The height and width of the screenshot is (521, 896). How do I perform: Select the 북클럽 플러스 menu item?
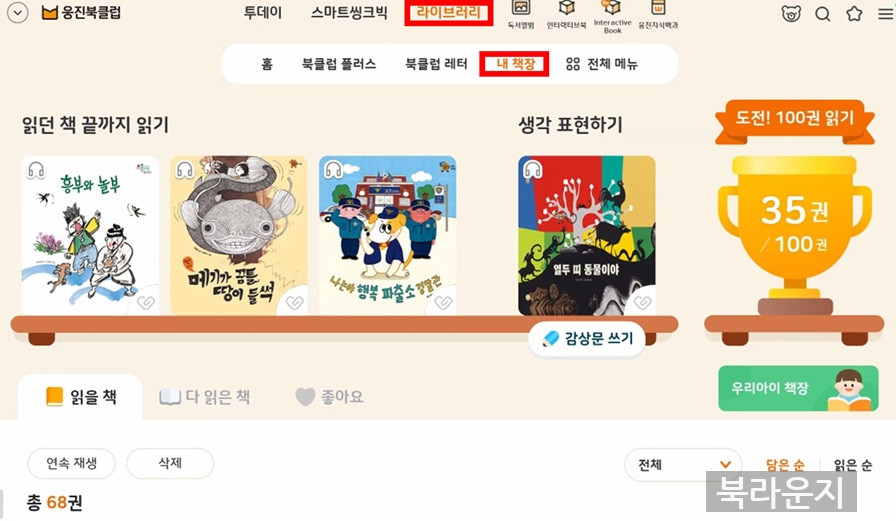(x=339, y=63)
